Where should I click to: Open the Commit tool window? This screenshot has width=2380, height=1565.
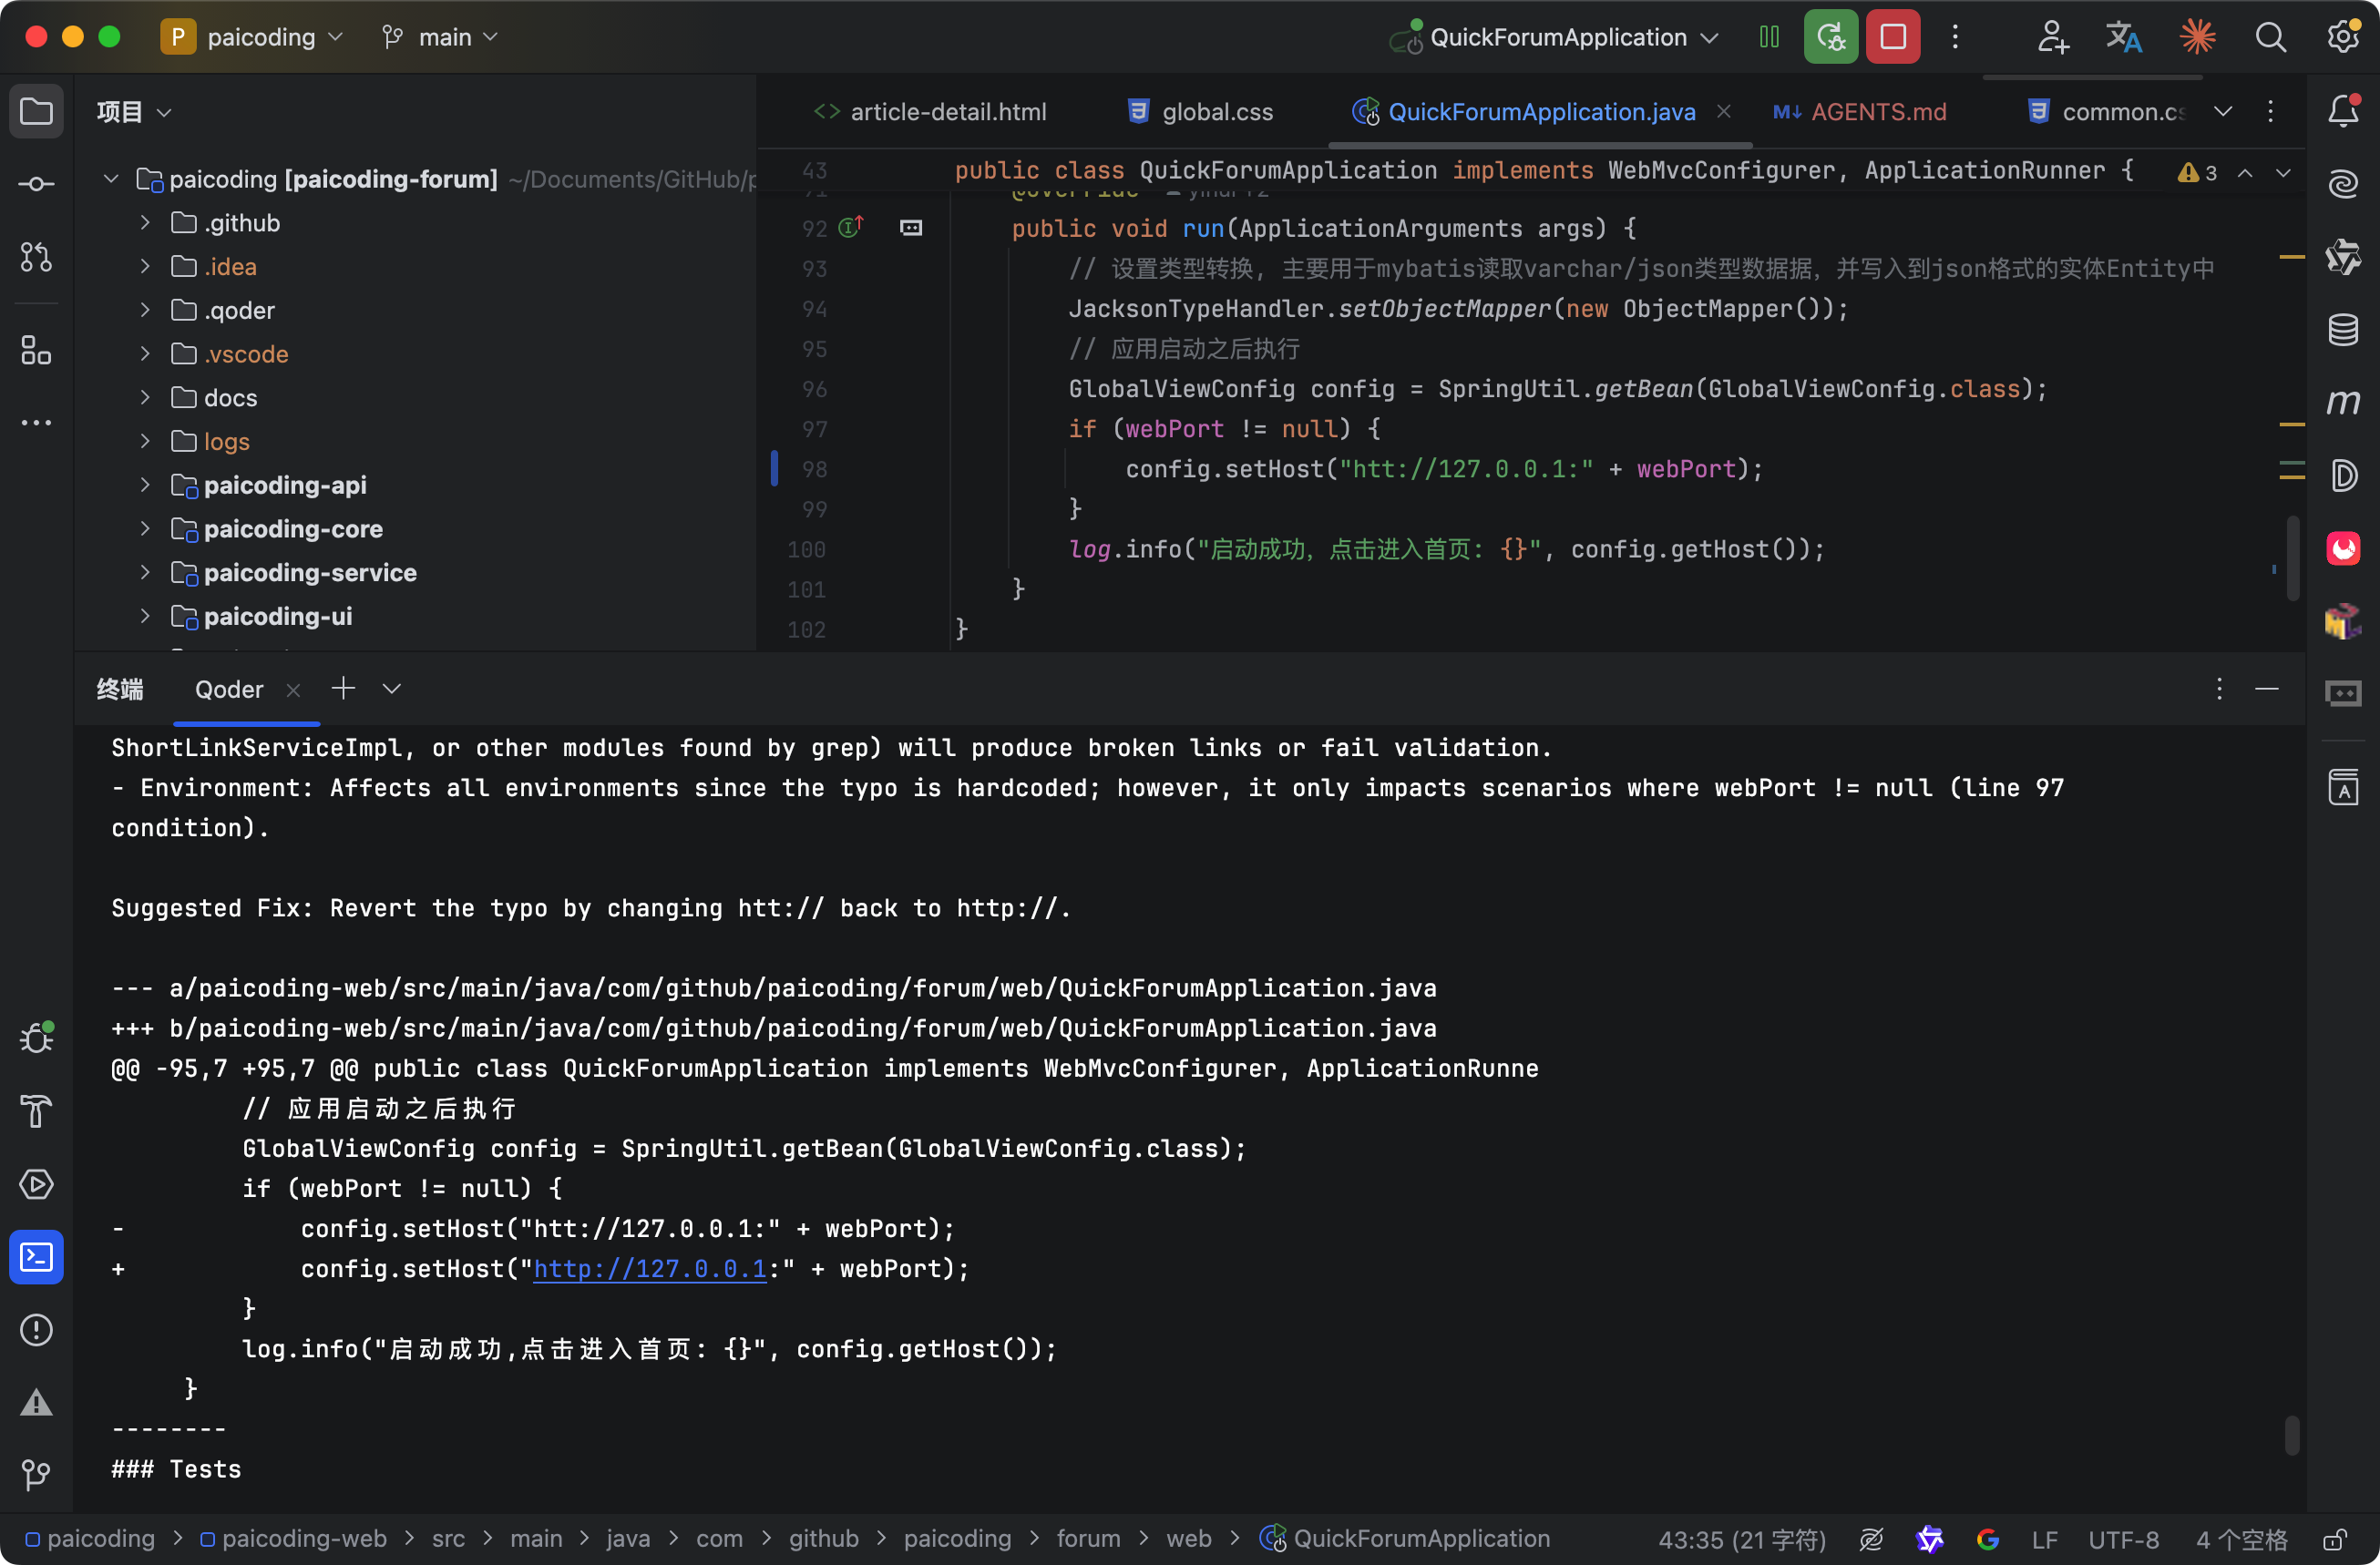36,184
